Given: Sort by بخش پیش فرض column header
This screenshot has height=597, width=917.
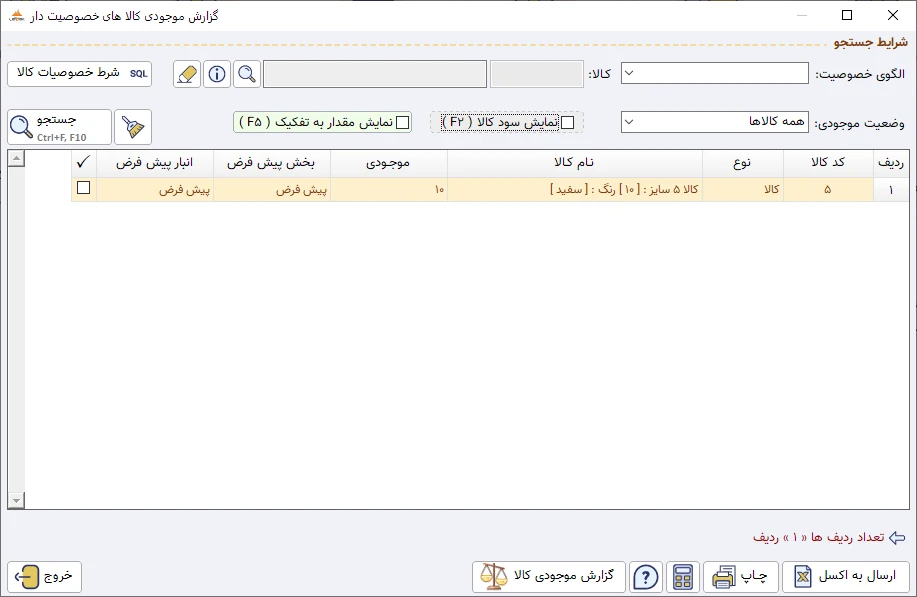Looking at the screenshot, I should [272, 163].
